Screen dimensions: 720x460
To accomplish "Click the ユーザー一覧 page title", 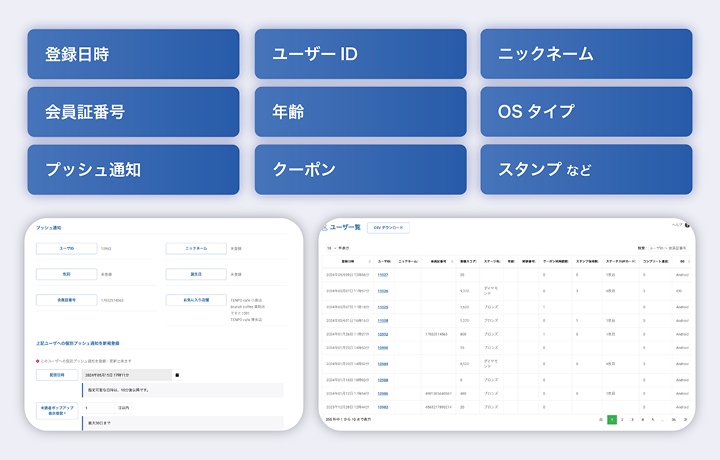I will pos(345,227).
